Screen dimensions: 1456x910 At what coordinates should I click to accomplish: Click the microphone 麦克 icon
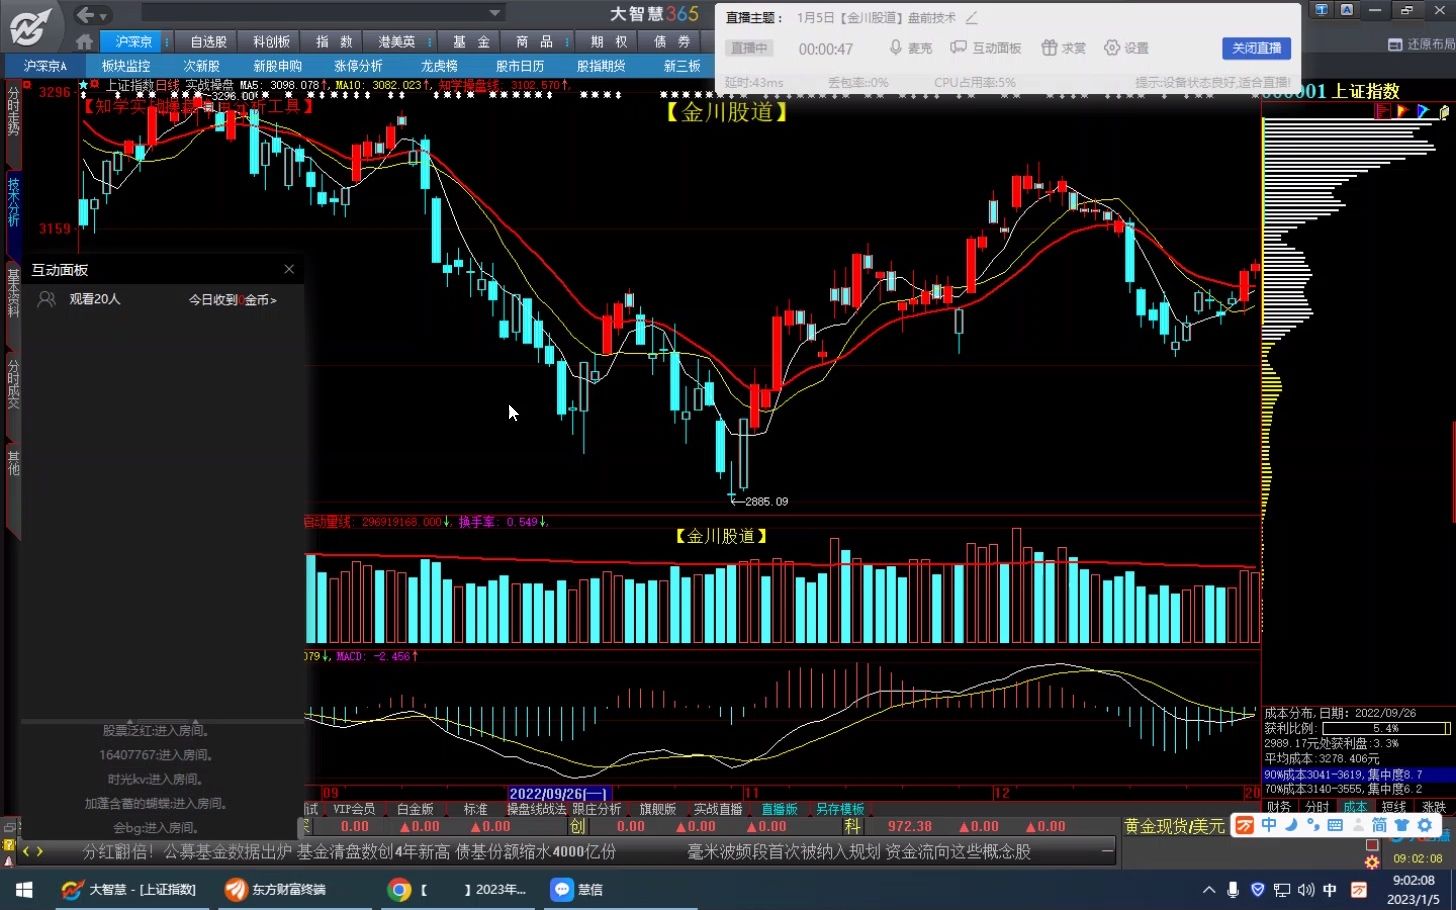coord(896,48)
